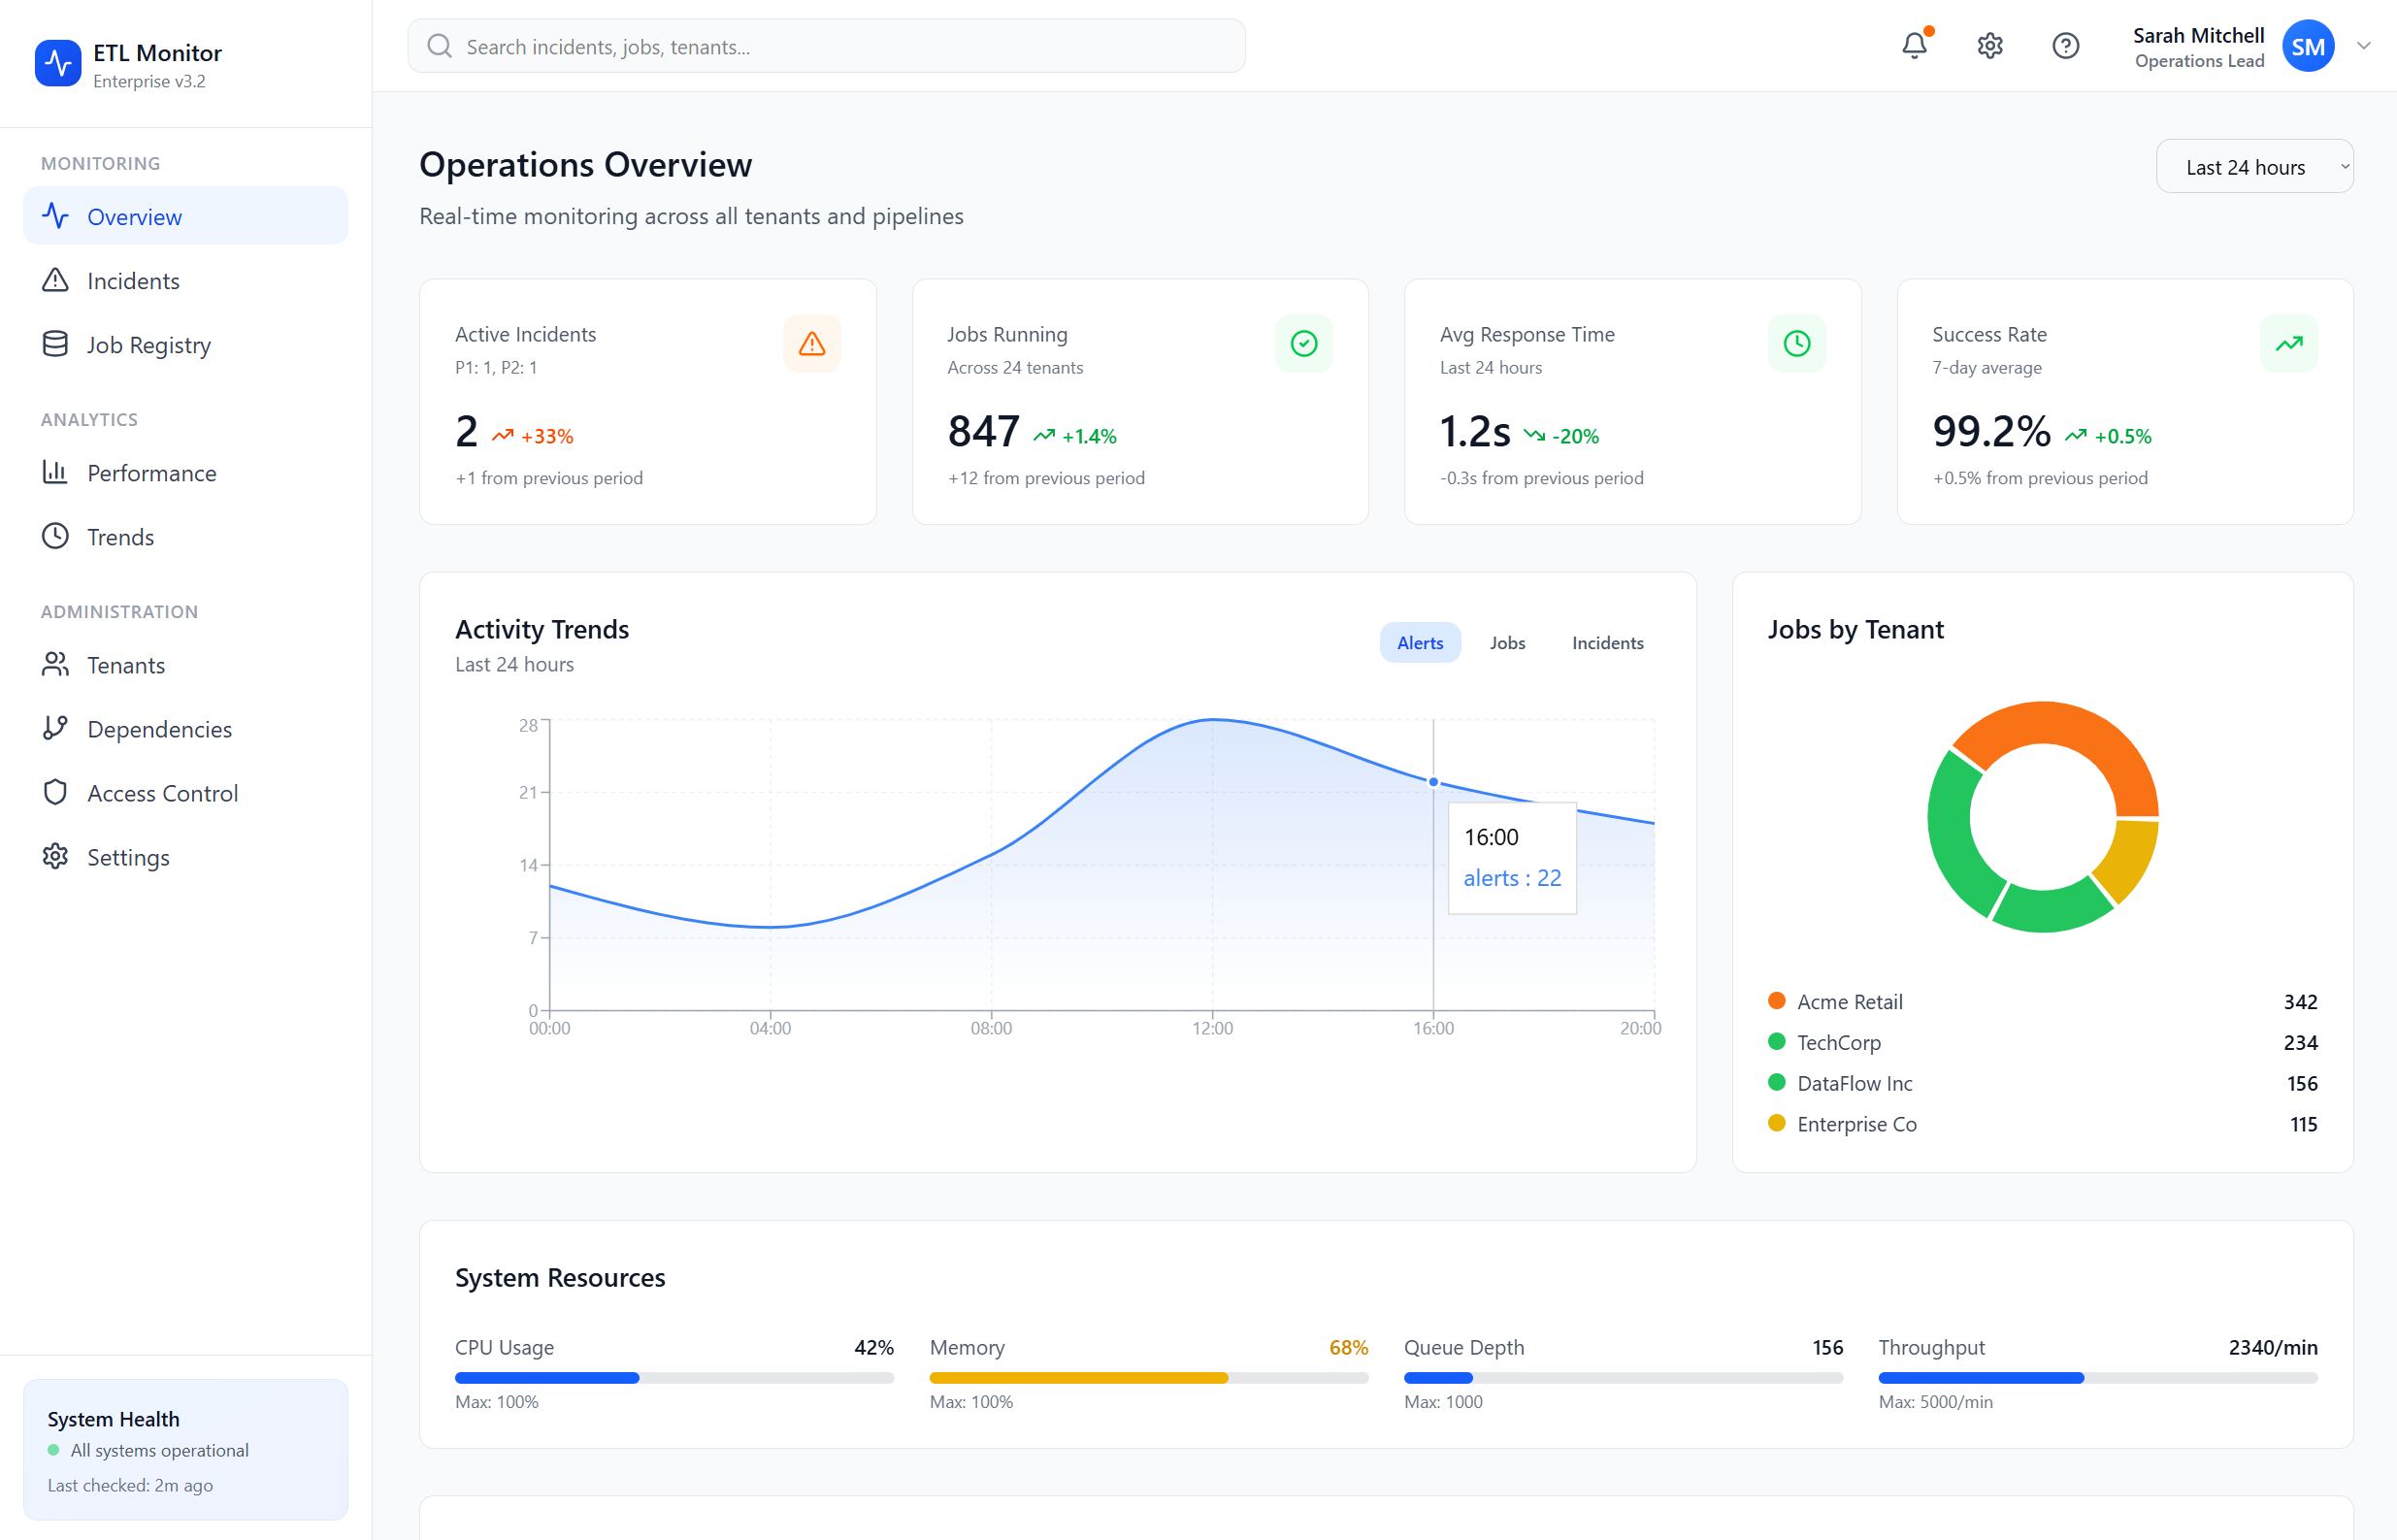Click the 99.2% success rate value
The height and width of the screenshot is (1540, 2397).
(x=1991, y=431)
